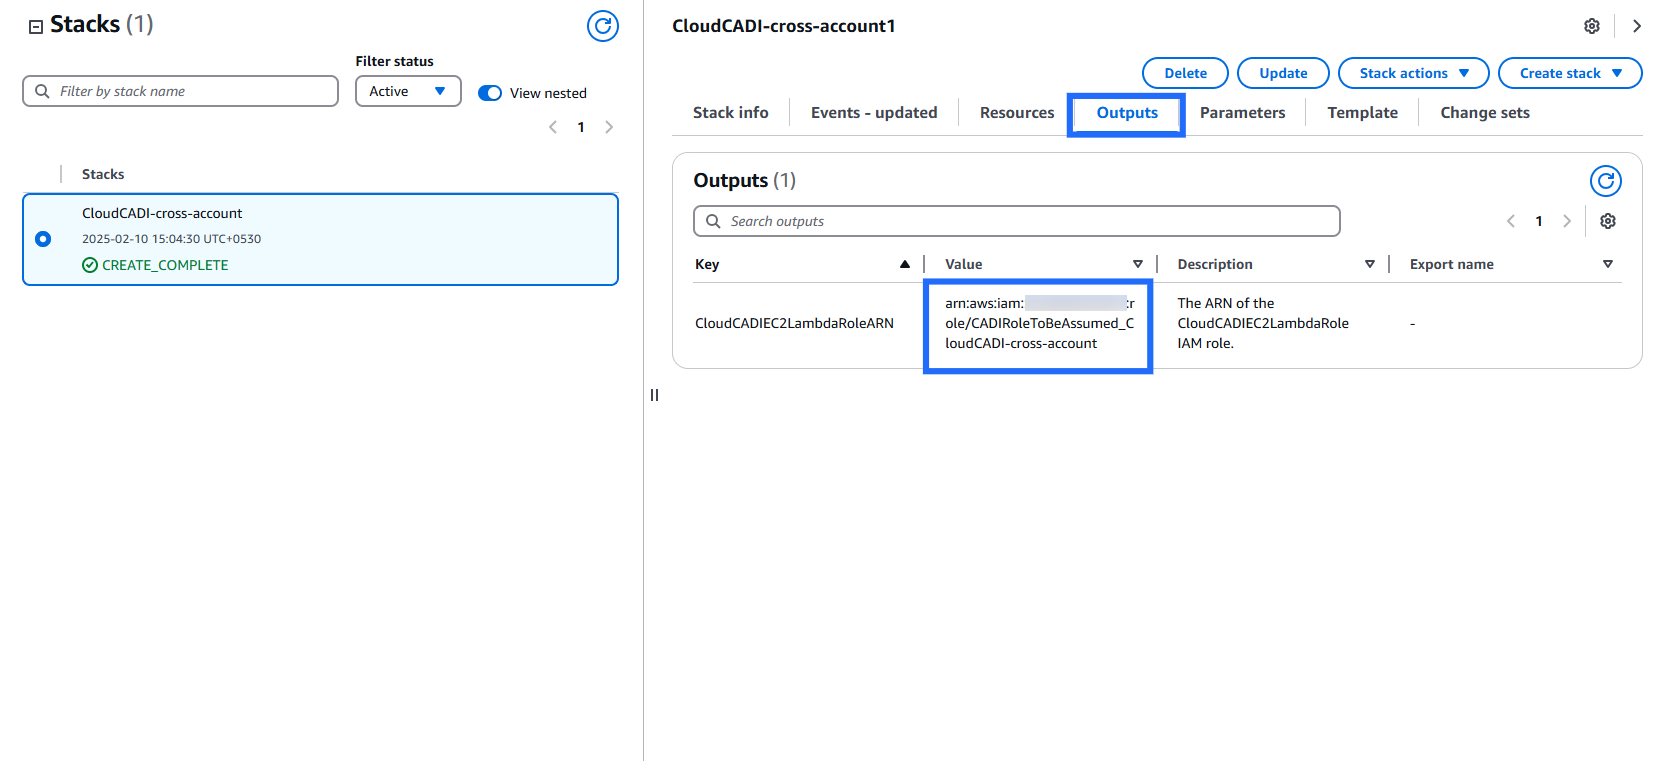The image size is (1654, 761).
Task: Click the Delete button
Action: point(1185,73)
